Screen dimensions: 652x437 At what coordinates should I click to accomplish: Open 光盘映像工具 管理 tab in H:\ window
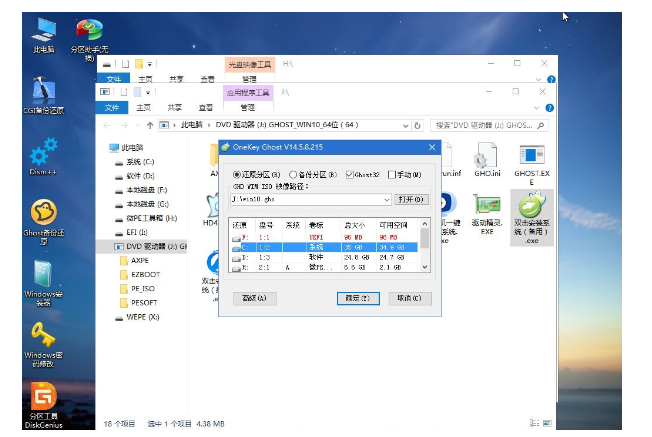(x=249, y=79)
